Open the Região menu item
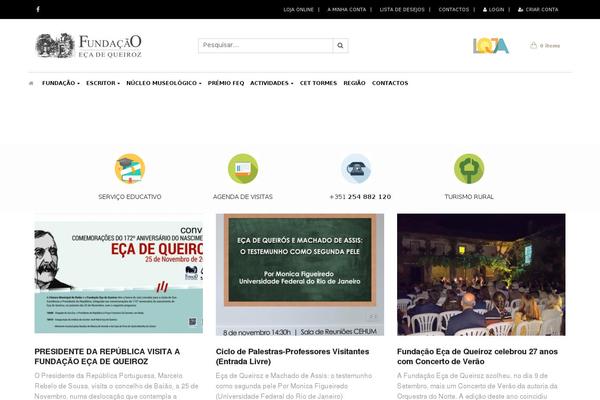The height and width of the screenshot is (400, 600). click(x=354, y=83)
